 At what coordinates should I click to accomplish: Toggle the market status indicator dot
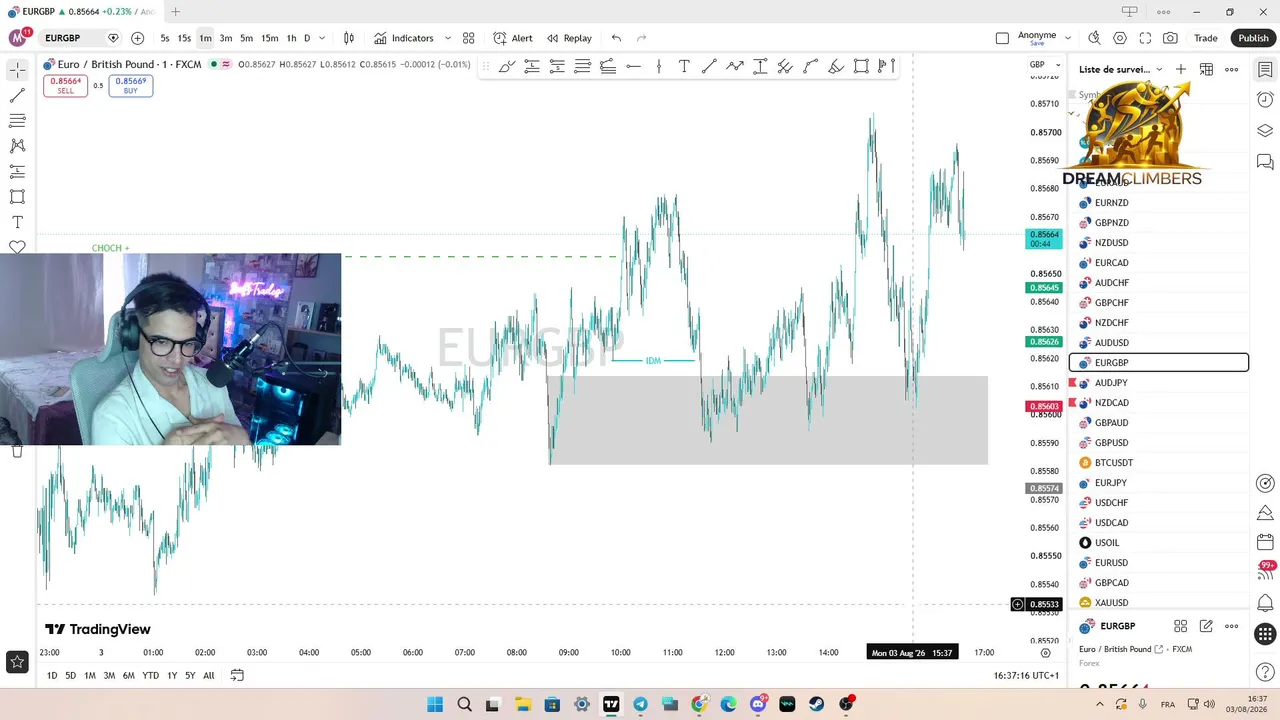tap(213, 65)
